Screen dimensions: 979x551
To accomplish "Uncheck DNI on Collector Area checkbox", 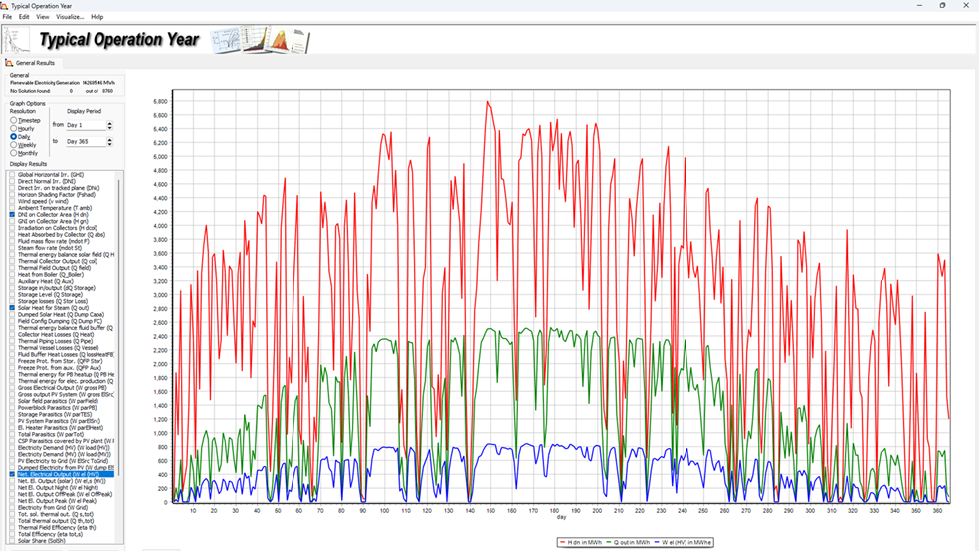I will coord(13,215).
